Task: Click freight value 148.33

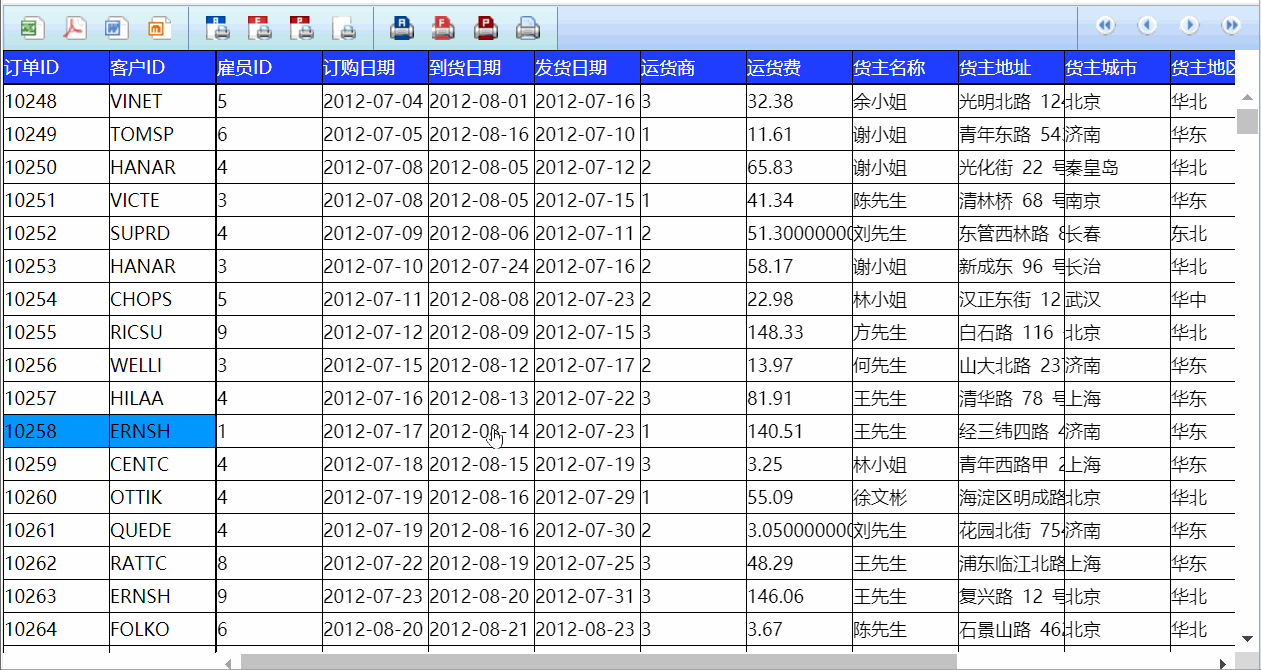Action: (799, 332)
